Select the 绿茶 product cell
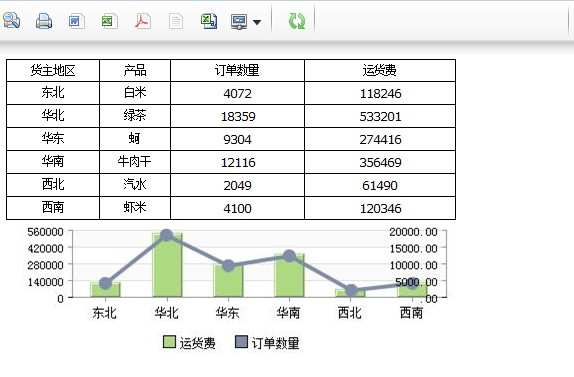The height and width of the screenshot is (377, 574). (135, 116)
